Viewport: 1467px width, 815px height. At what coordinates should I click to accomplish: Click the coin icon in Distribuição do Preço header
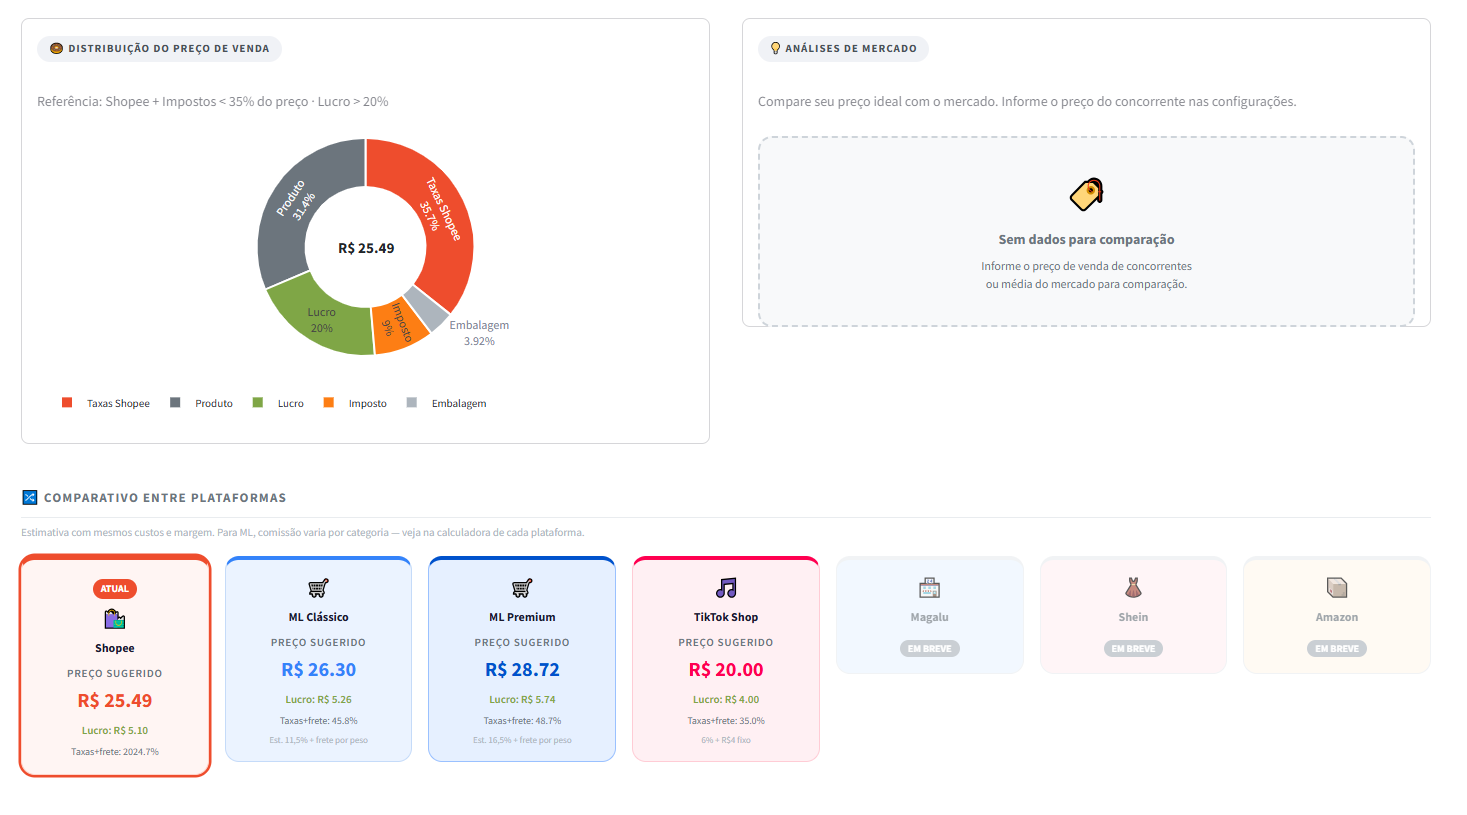coord(55,48)
